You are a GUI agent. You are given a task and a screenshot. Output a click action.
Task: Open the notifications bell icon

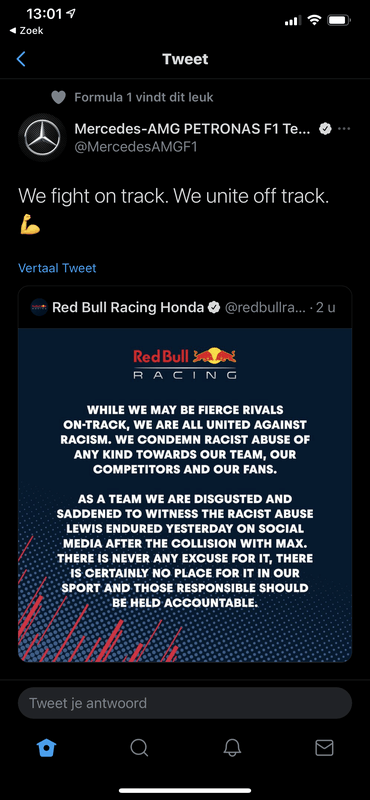[232, 748]
